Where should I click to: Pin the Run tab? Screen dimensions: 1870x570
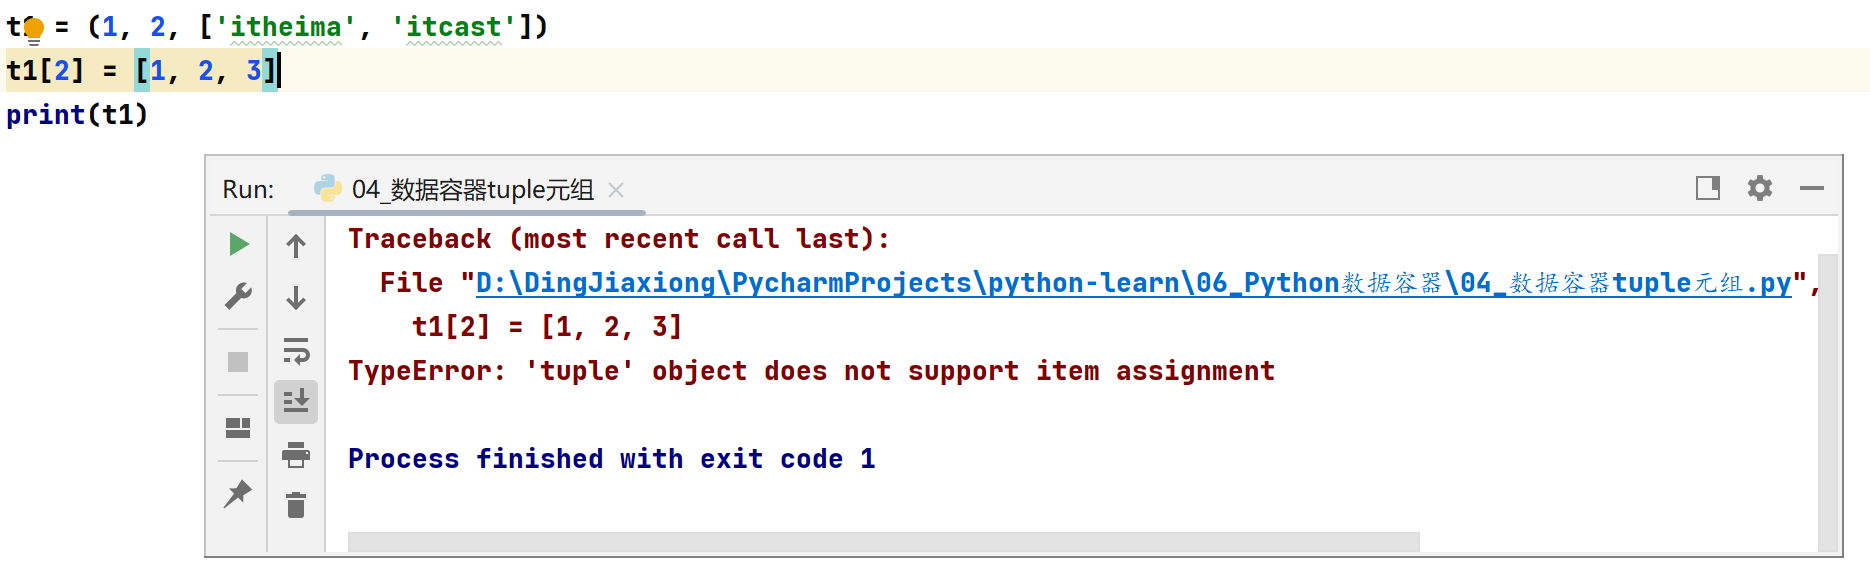[x=238, y=493]
